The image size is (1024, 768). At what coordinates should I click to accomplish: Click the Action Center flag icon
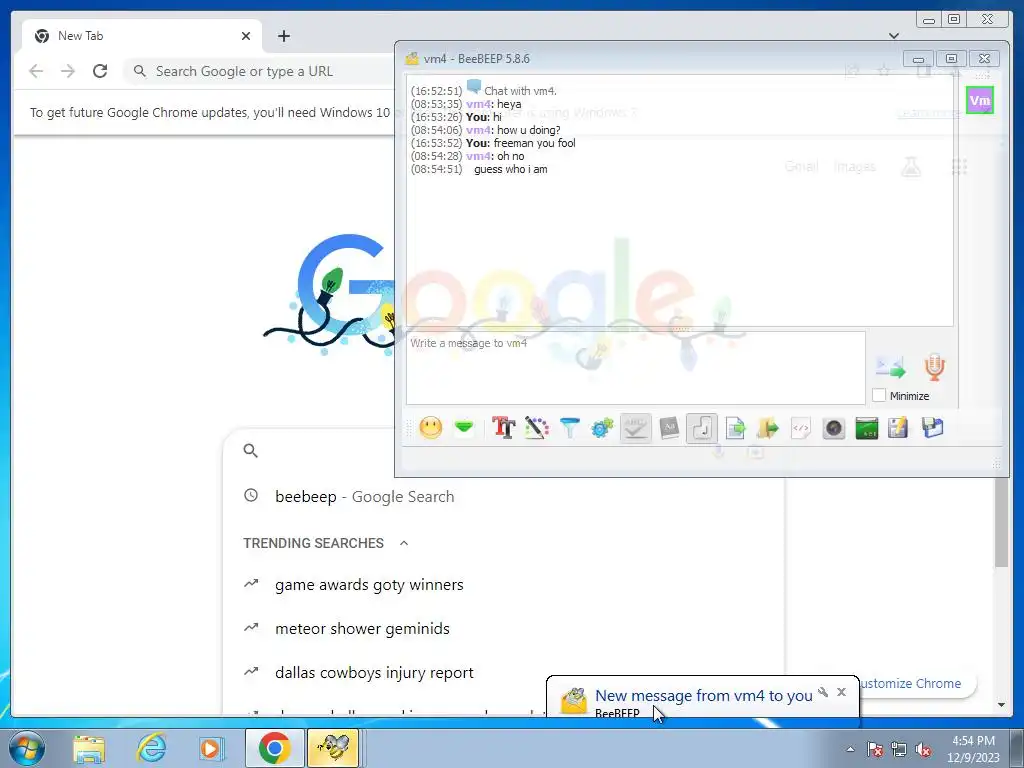point(875,750)
